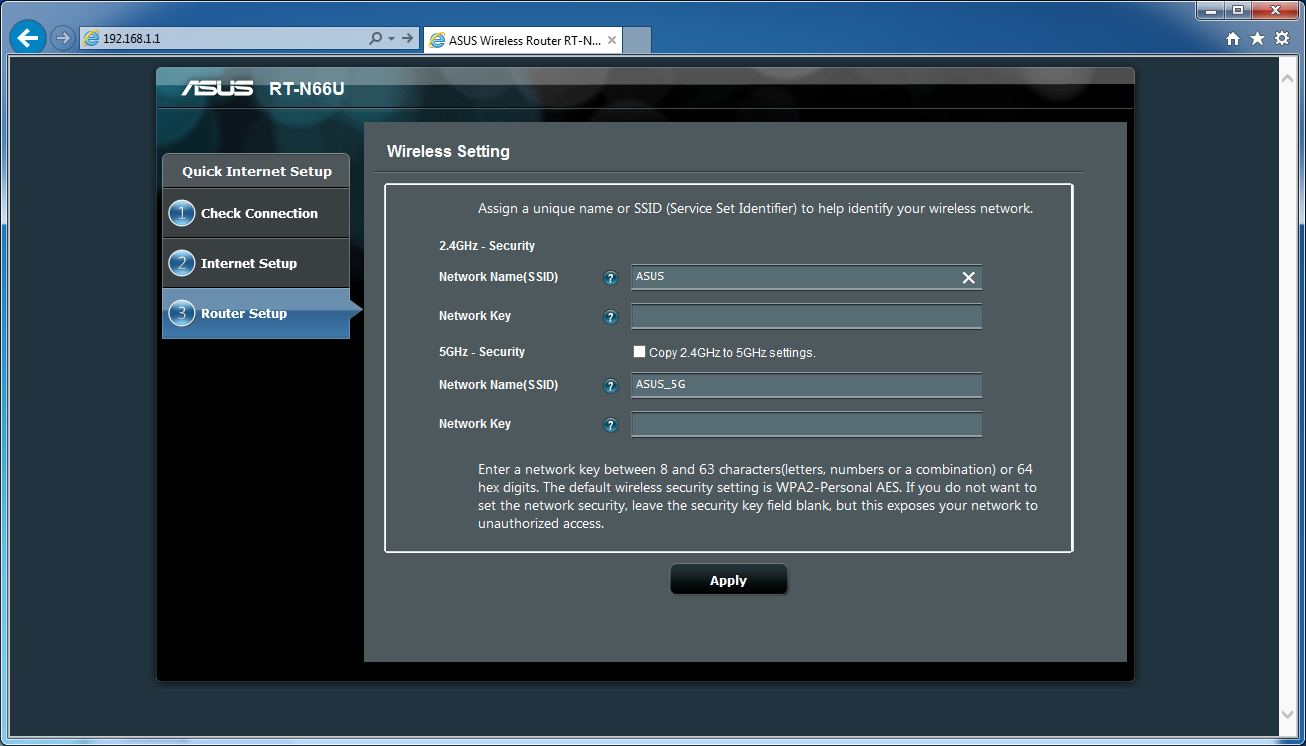Click the ASUS logo in header
This screenshot has width=1306, height=746.
(x=218, y=89)
